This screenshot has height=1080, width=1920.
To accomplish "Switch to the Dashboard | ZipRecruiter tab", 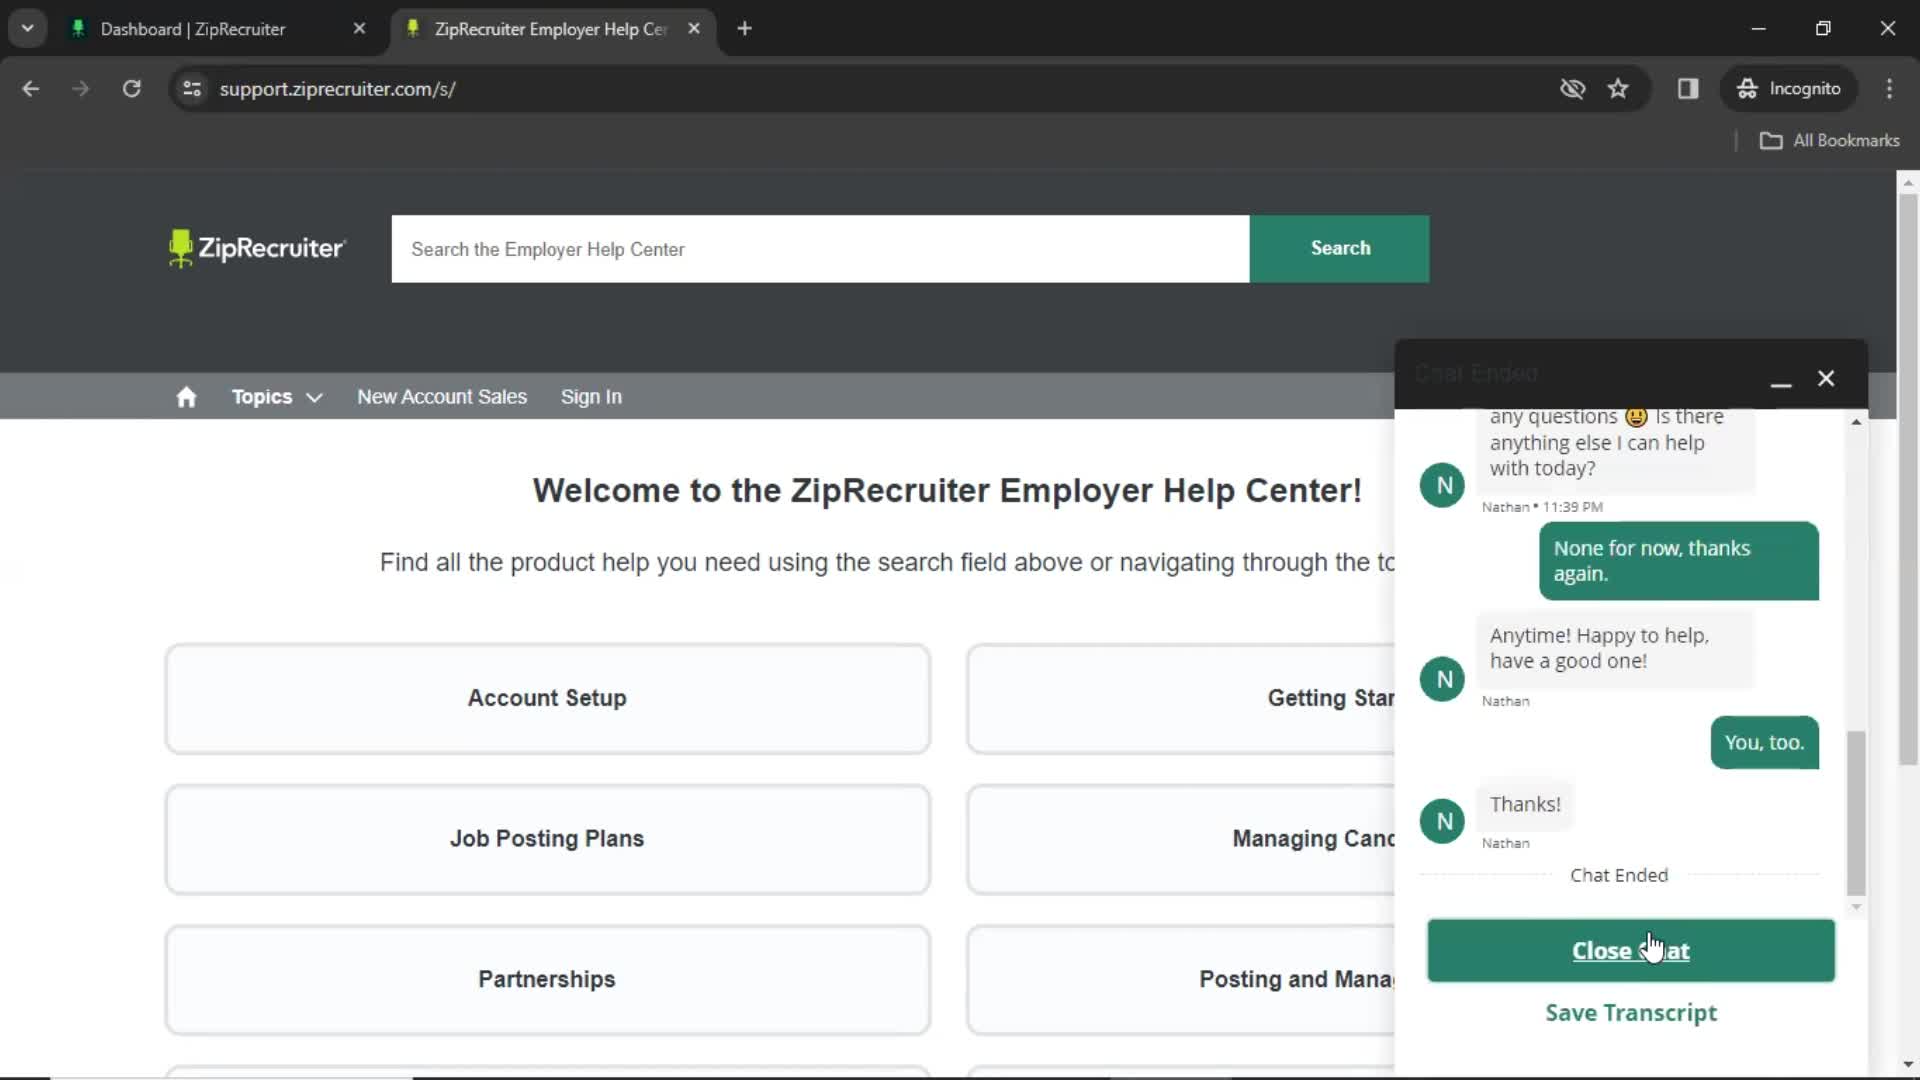I will [x=192, y=29].
